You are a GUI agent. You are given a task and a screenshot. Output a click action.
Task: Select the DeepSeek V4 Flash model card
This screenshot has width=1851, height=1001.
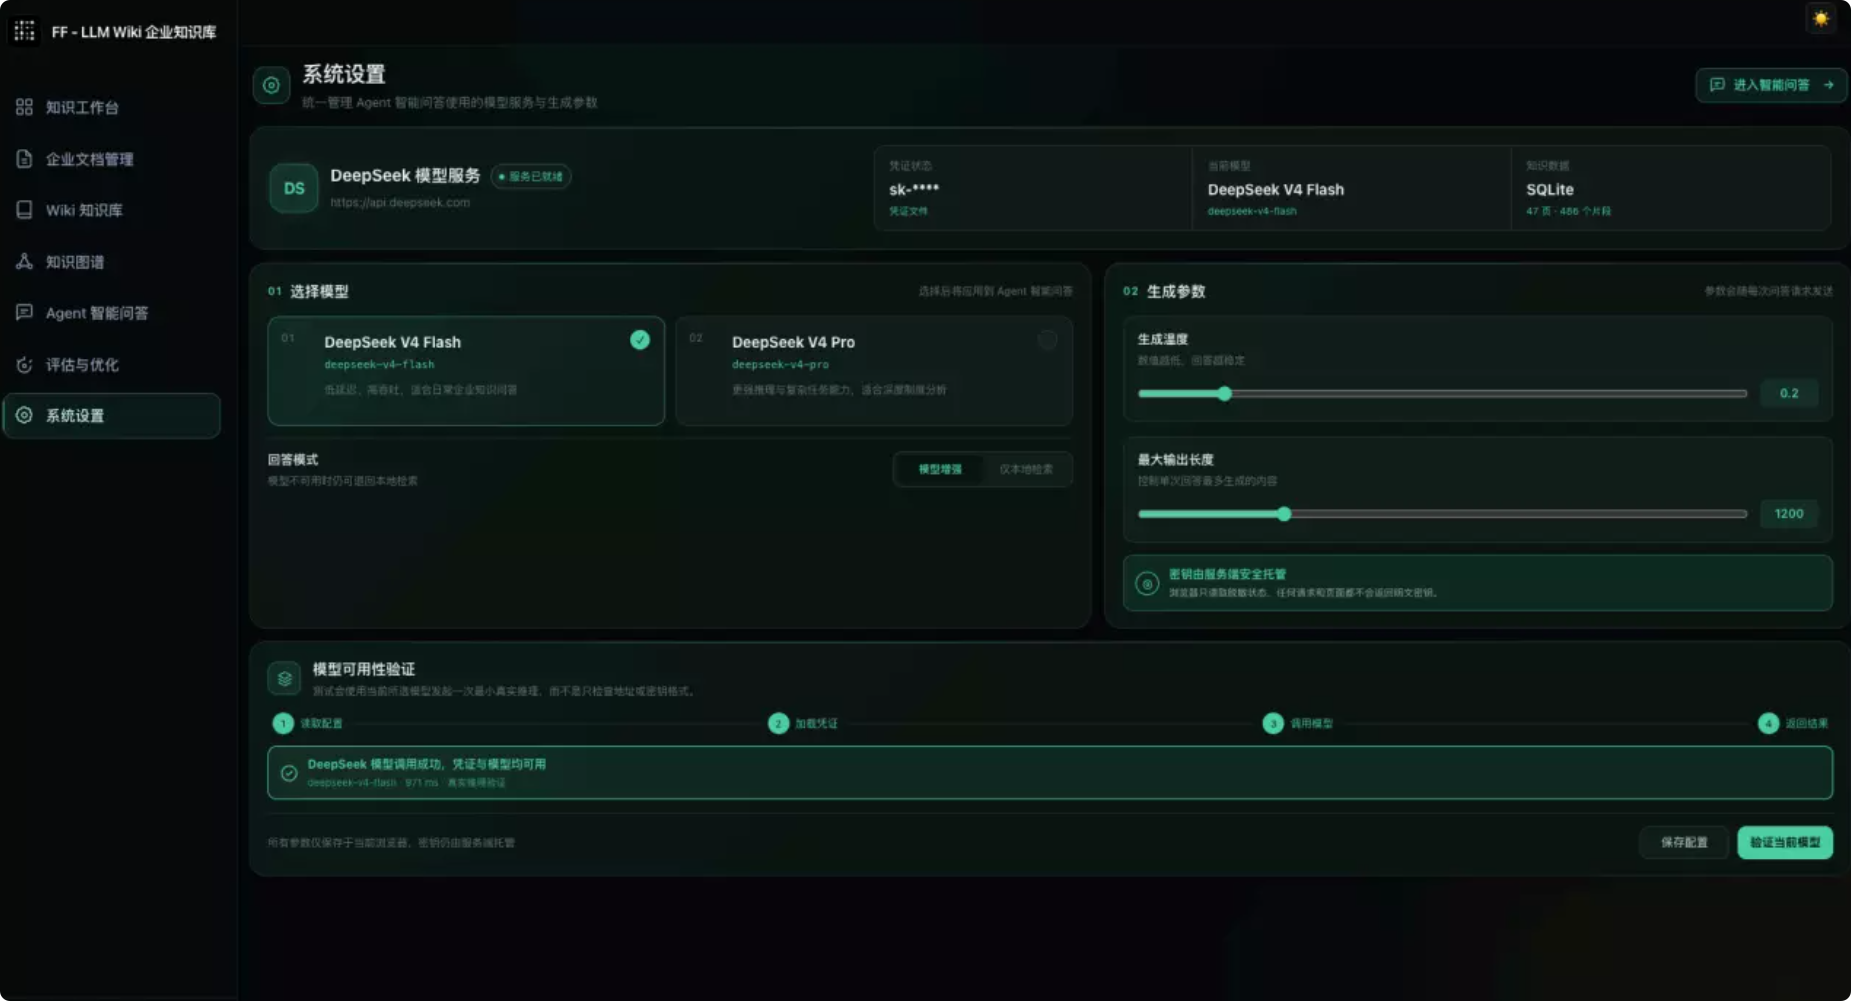point(466,371)
